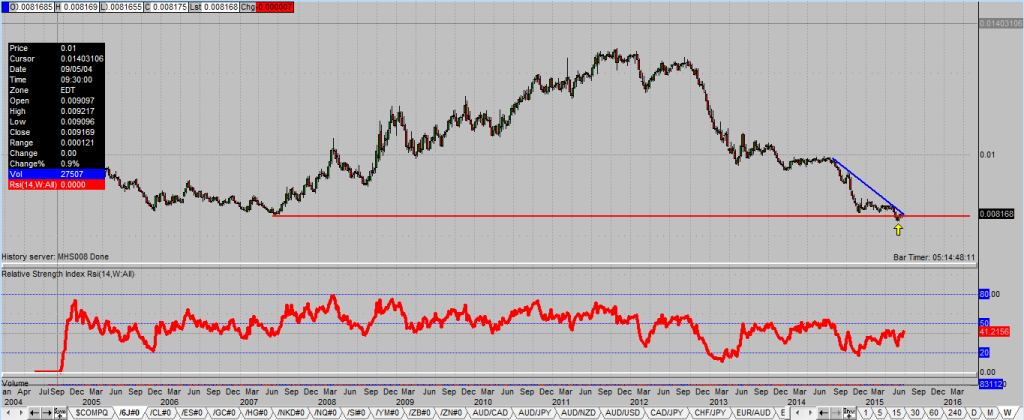Open the AUD/USD tab
1024x420 pixels.
click(x=622, y=413)
